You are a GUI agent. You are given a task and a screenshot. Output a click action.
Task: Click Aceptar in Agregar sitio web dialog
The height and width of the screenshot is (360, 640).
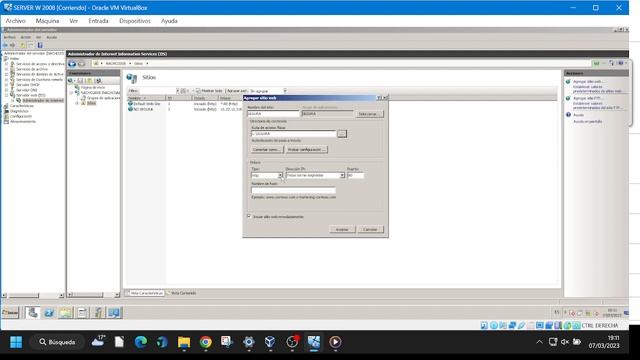[342, 229]
